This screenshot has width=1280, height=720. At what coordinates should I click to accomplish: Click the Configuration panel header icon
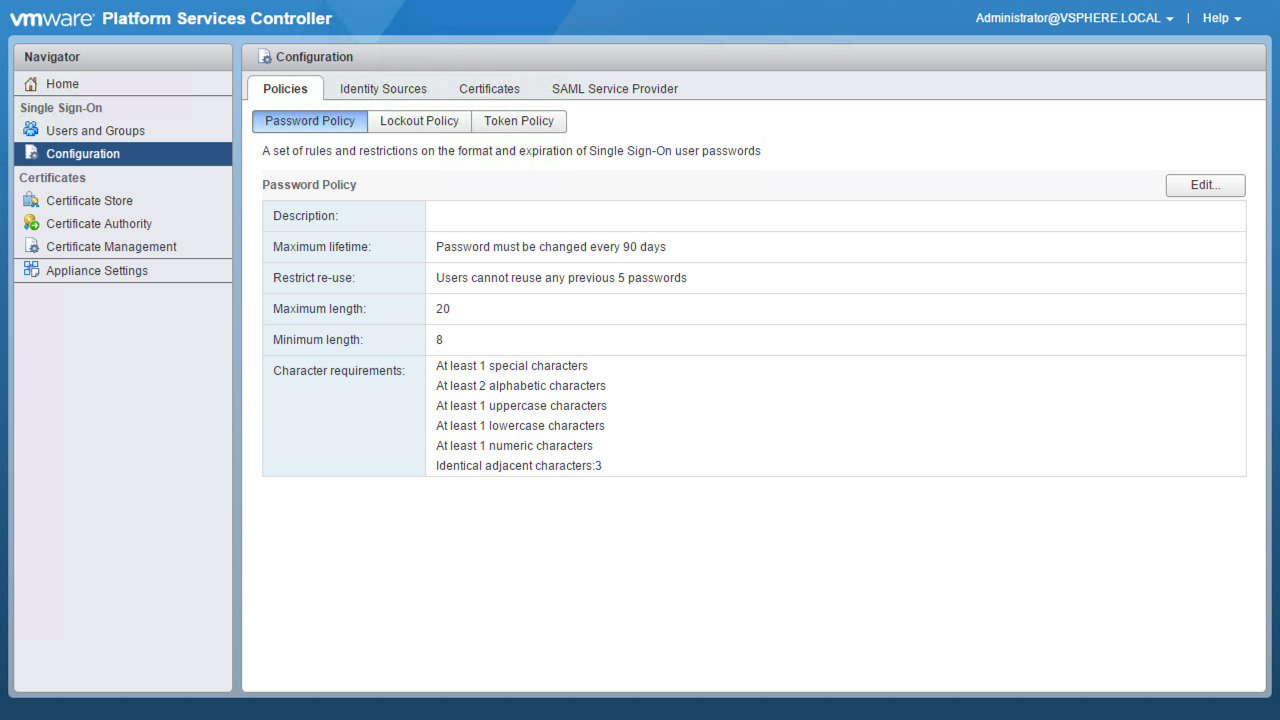(x=265, y=57)
